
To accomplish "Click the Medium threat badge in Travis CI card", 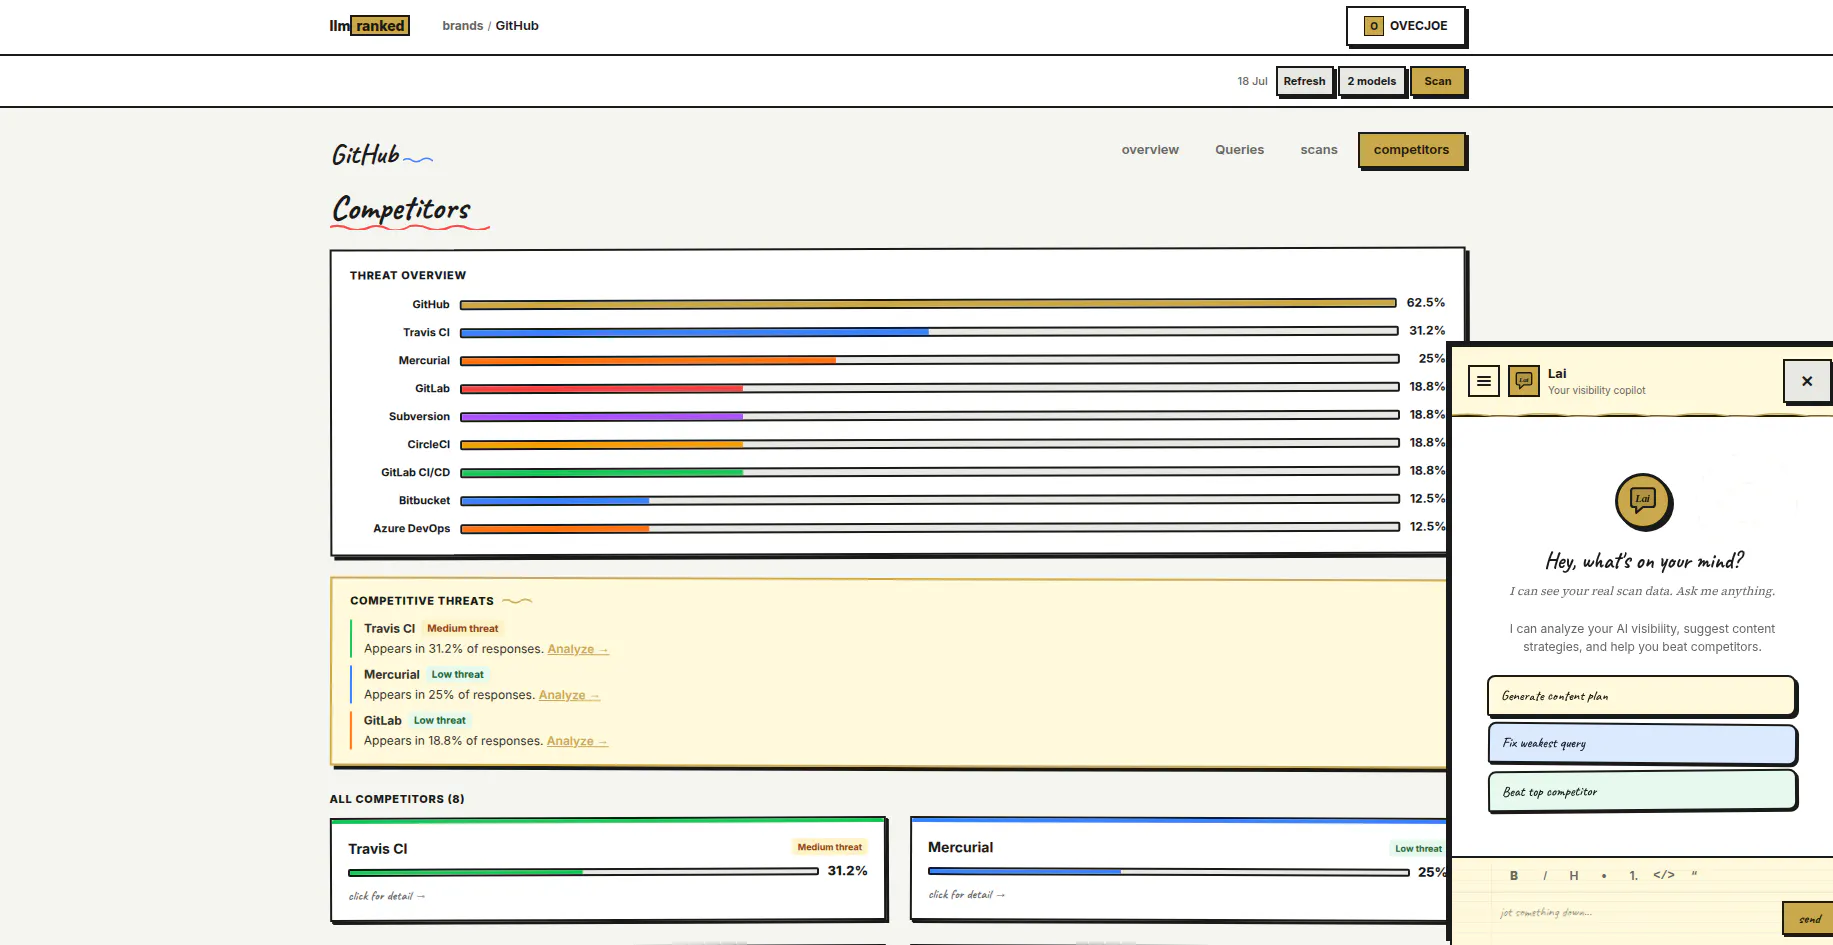I will (829, 847).
